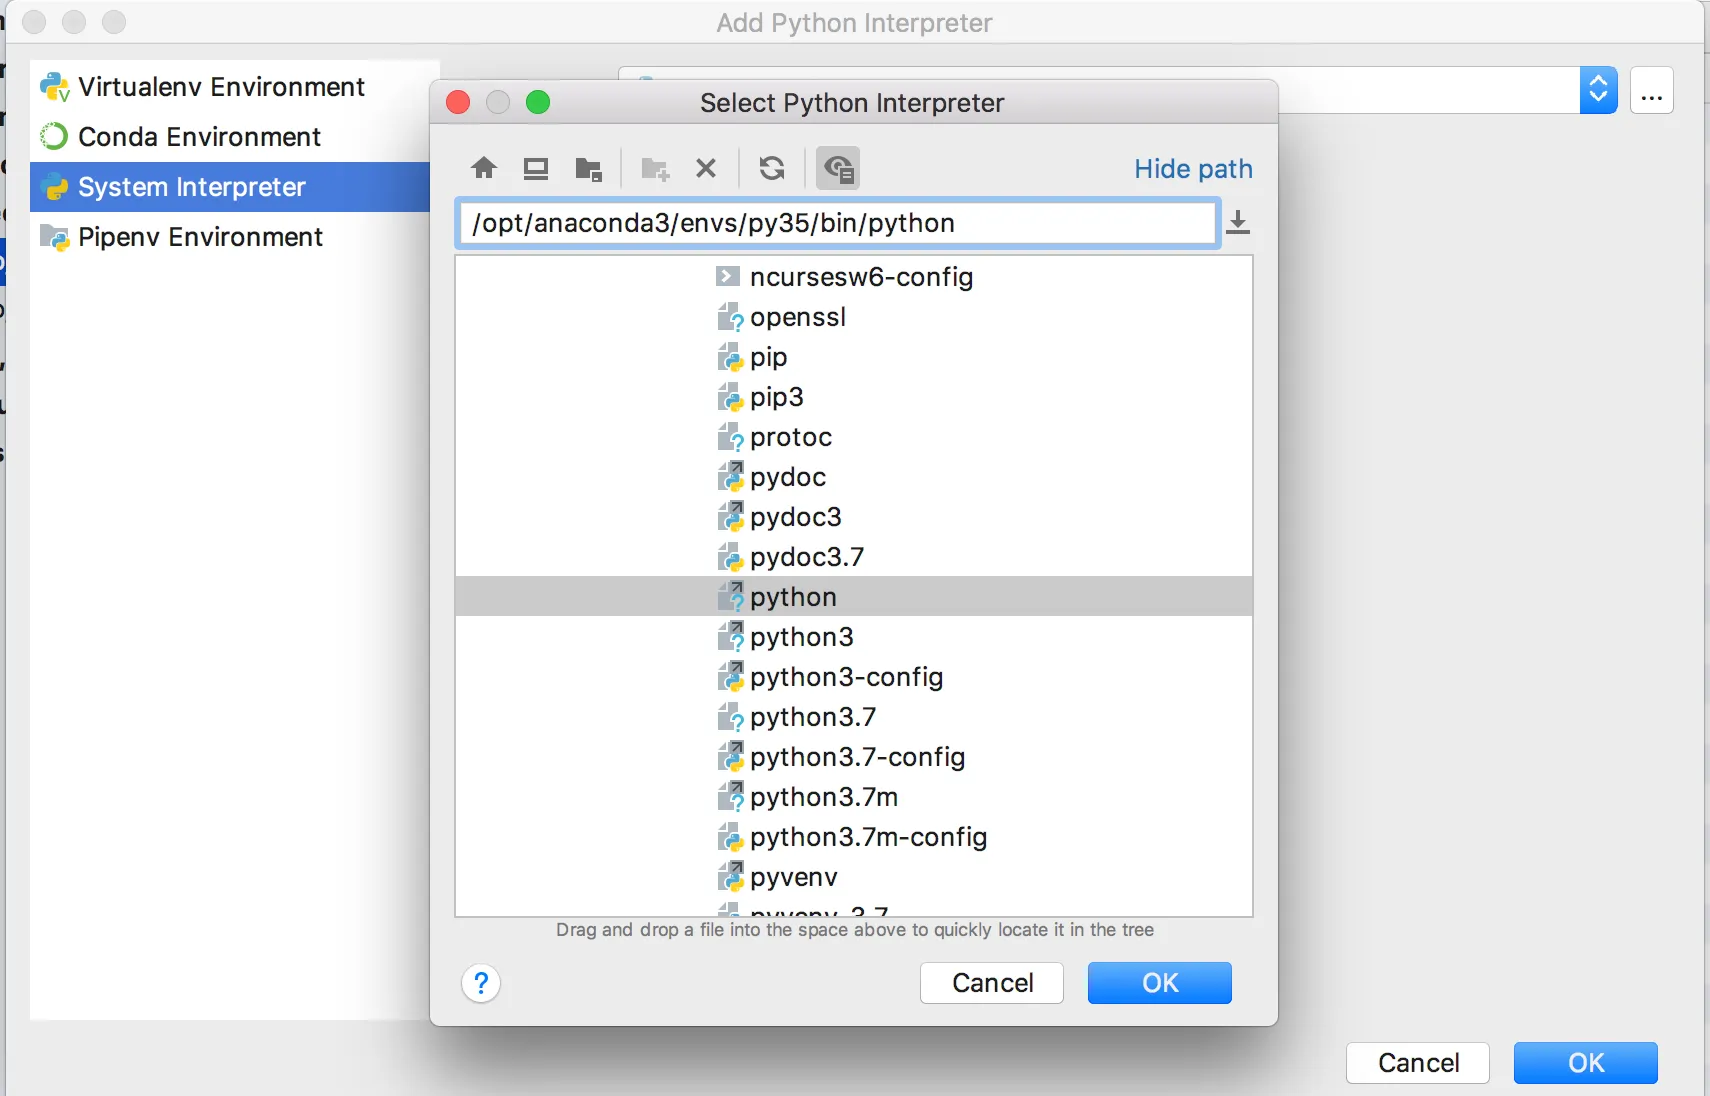The image size is (1710, 1096).
Task: Select the python3.7 file
Action: click(854, 717)
